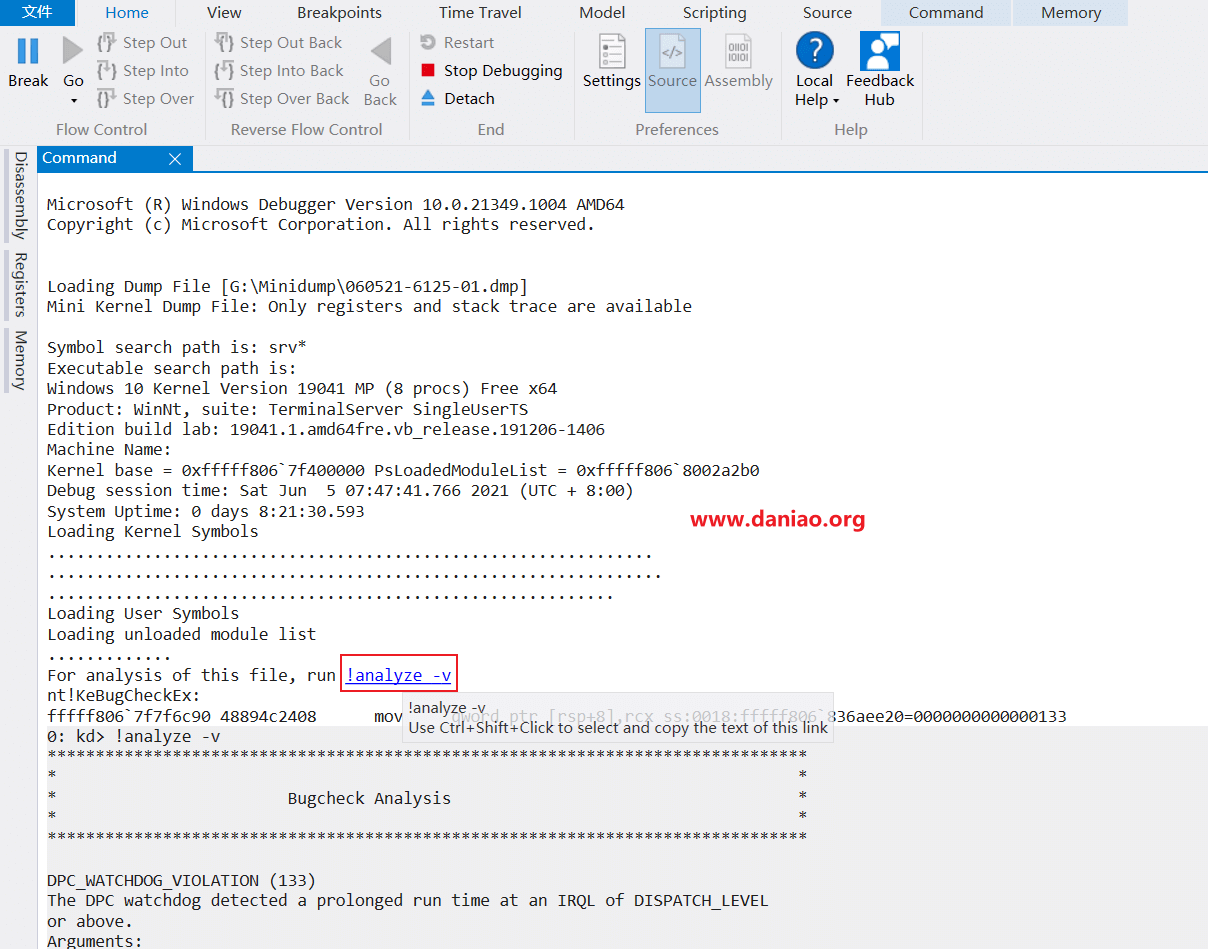Click the Go Back arrow icon
The width and height of the screenshot is (1208, 949).
pos(380,51)
